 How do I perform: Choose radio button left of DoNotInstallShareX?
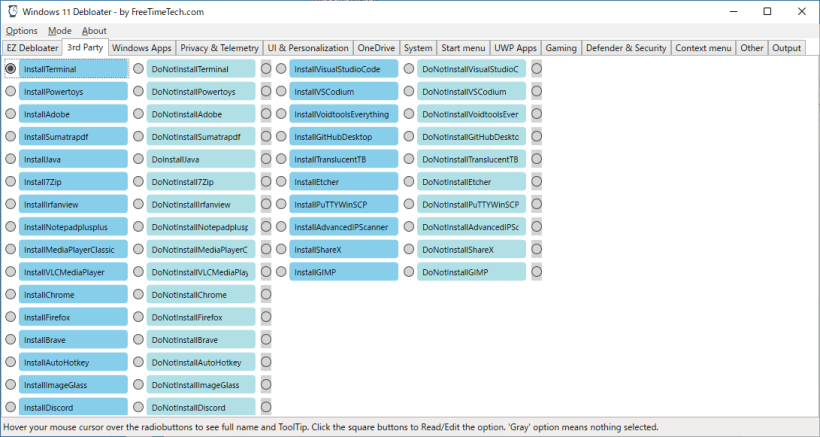pos(408,249)
